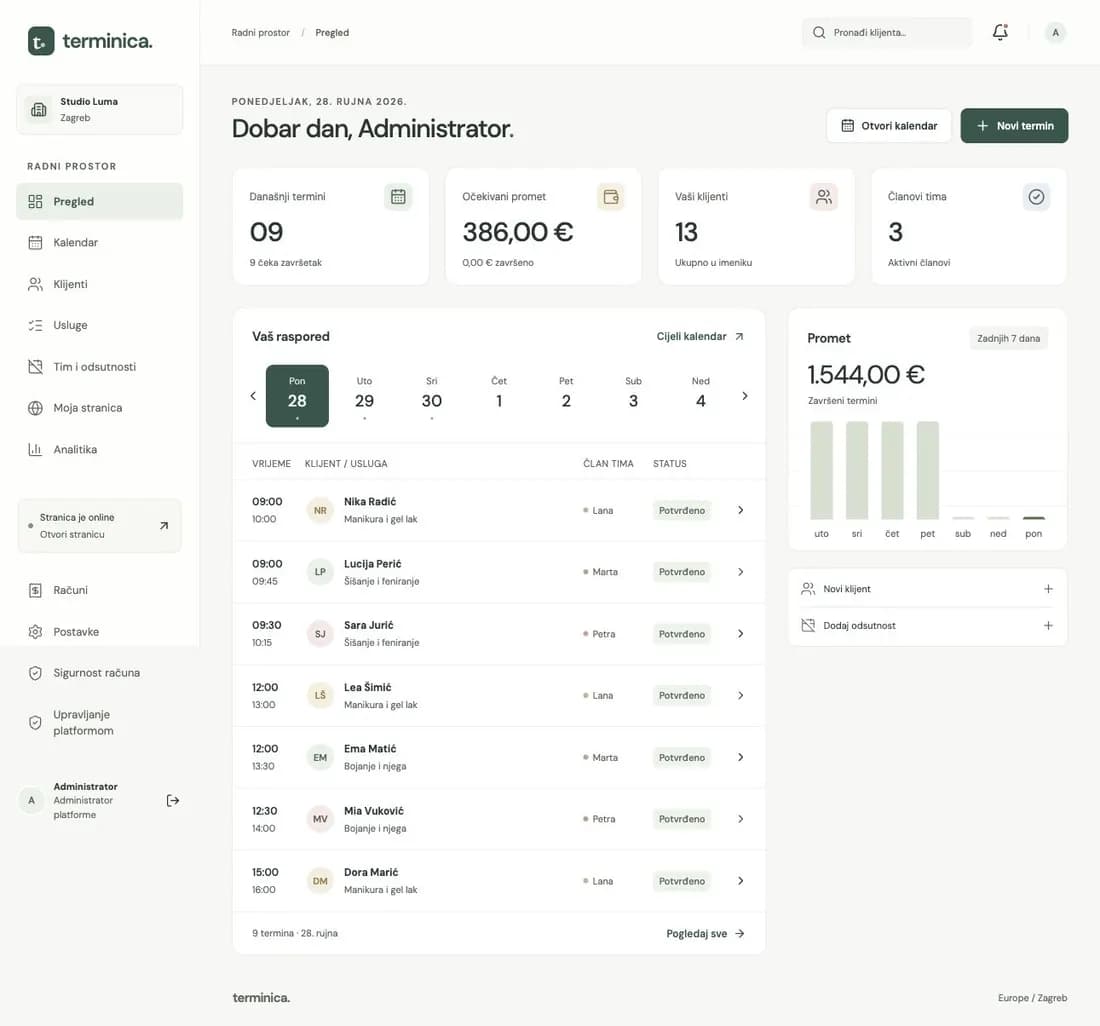Click the plus icon next to Novi klijent
1100x1026 pixels.
1048,589
